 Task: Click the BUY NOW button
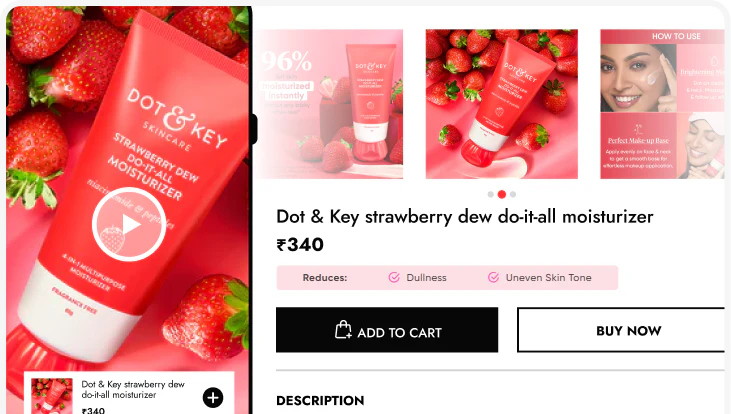coord(621,330)
